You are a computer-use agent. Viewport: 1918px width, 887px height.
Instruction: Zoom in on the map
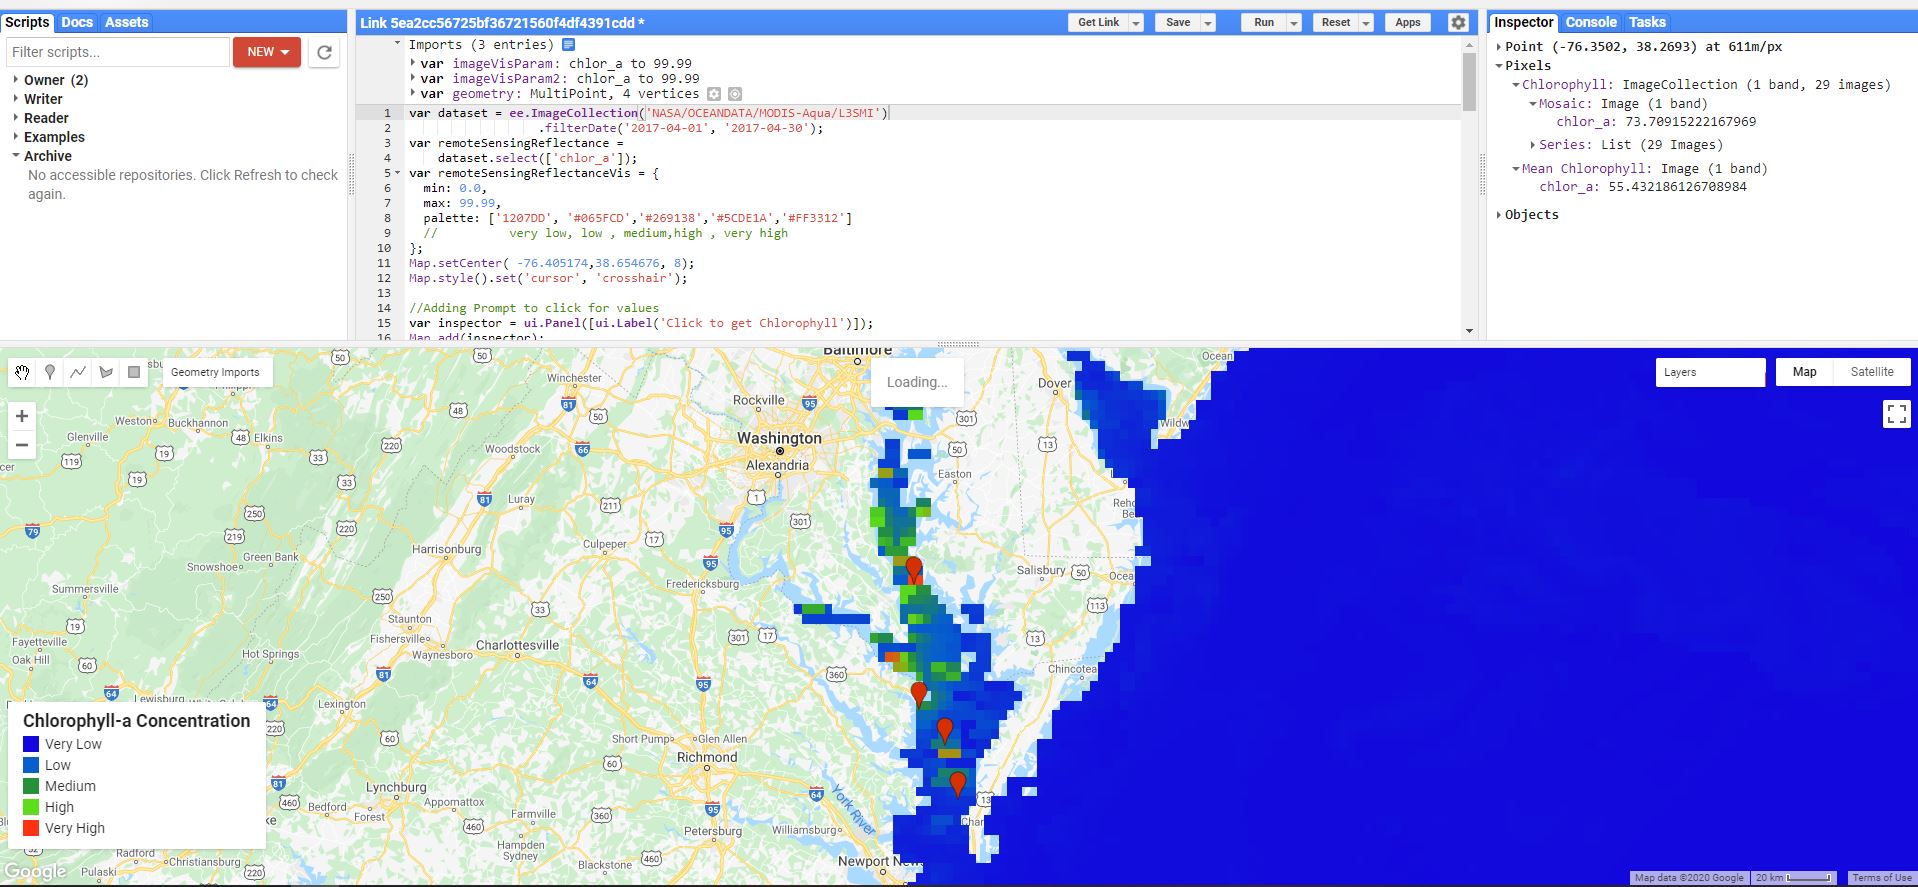click(22, 416)
